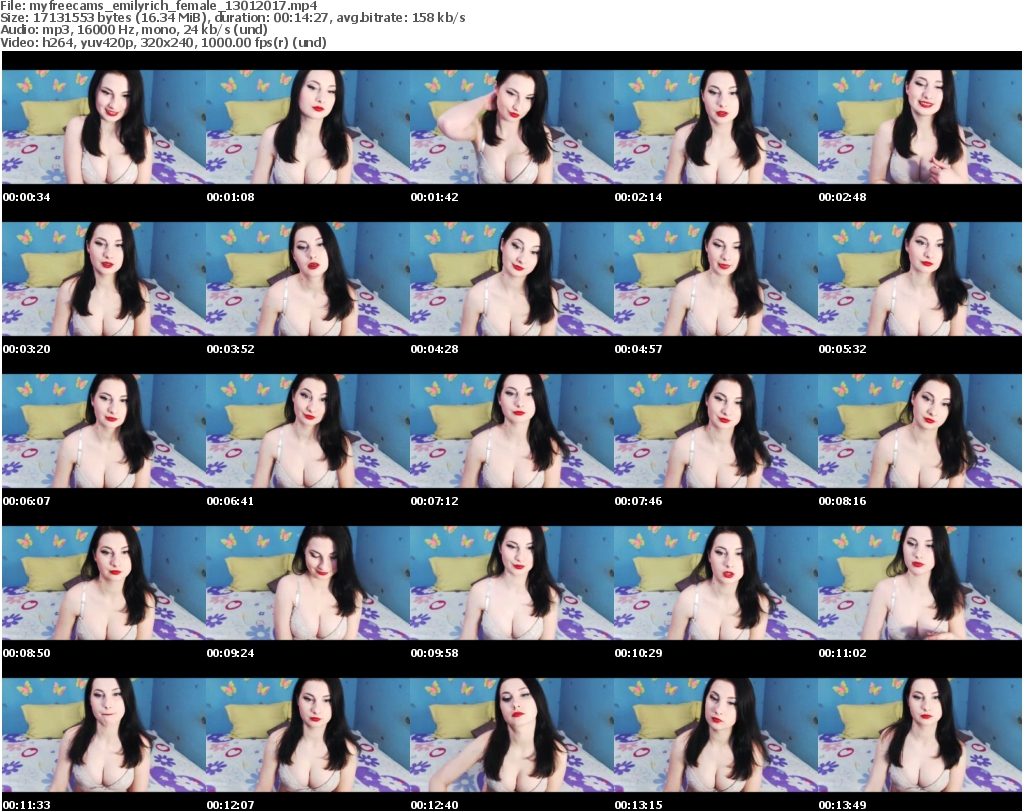Click the 00:09:24 timestamp label
The width and height of the screenshot is (1024, 811).
231,653
